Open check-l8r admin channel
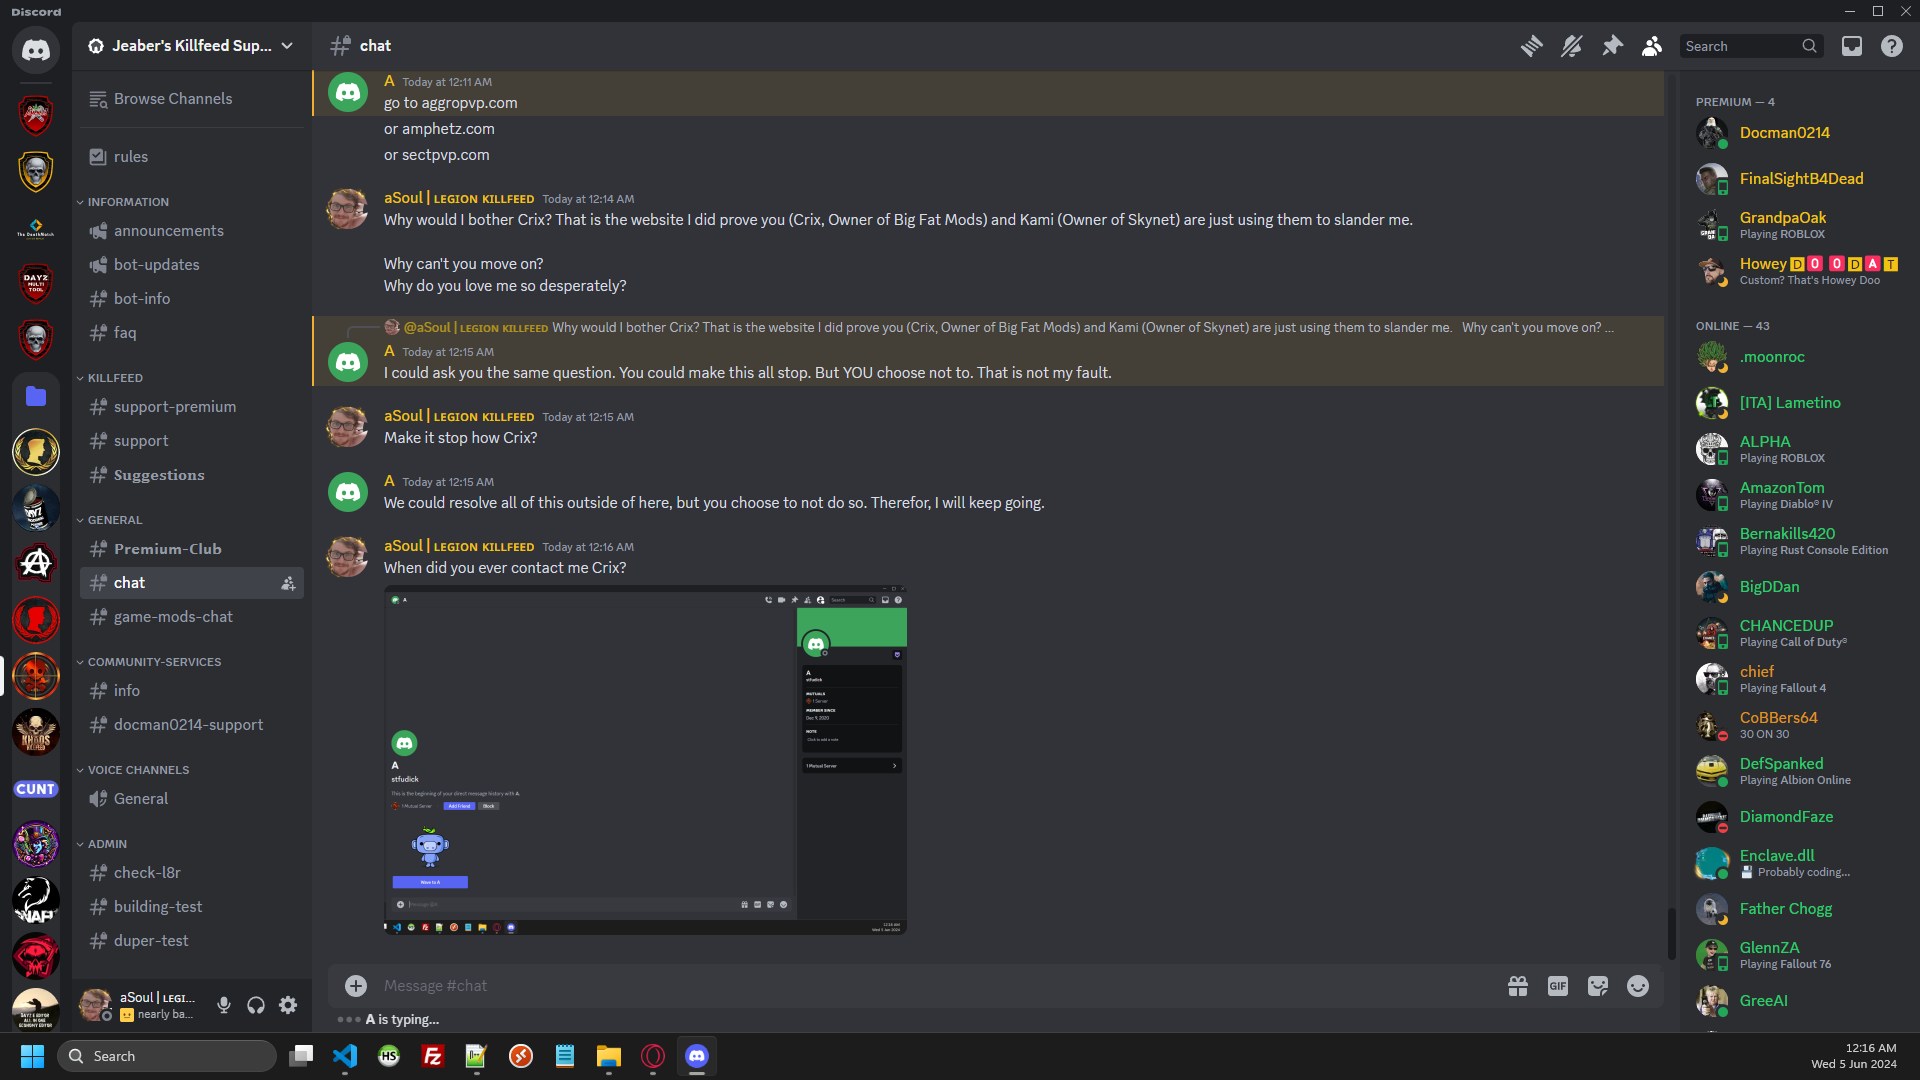This screenshot has width=1920, height=1080. (x=192, y=873)
